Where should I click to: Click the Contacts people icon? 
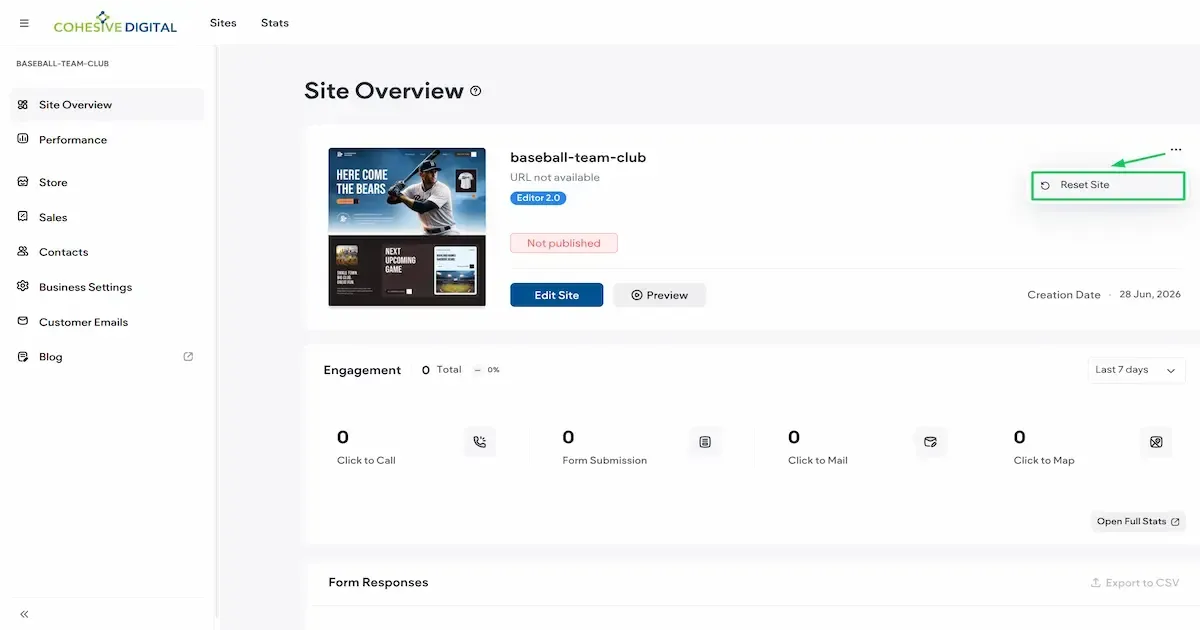click(x=23, y=252)
